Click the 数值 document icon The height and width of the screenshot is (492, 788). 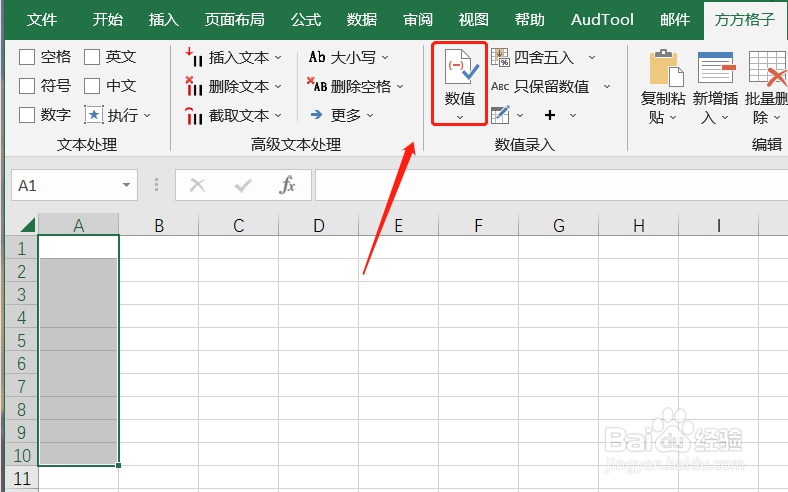[x=460, y=66]
